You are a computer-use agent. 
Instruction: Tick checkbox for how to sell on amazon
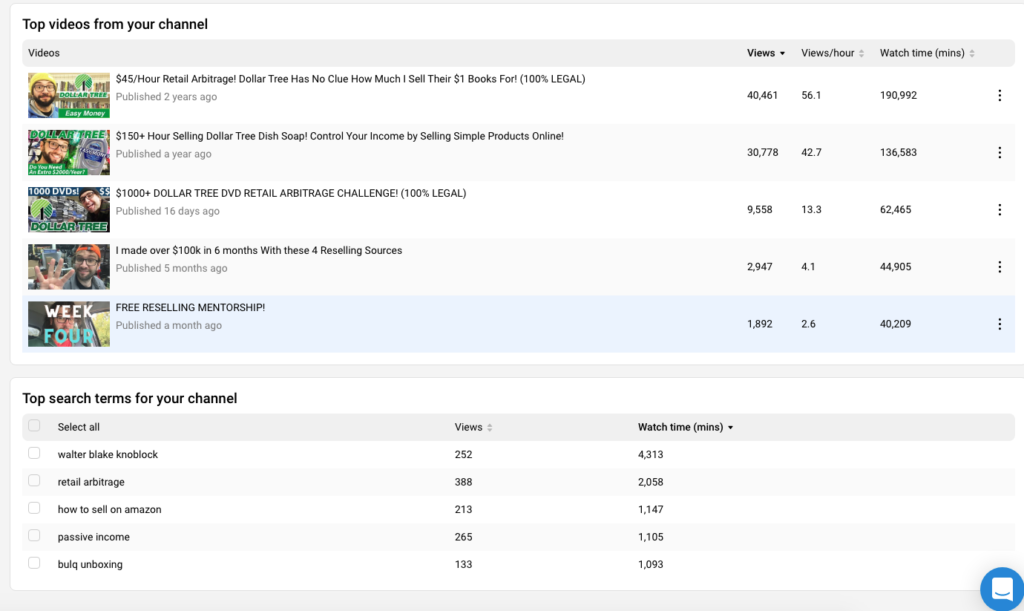tap(34, 509)
